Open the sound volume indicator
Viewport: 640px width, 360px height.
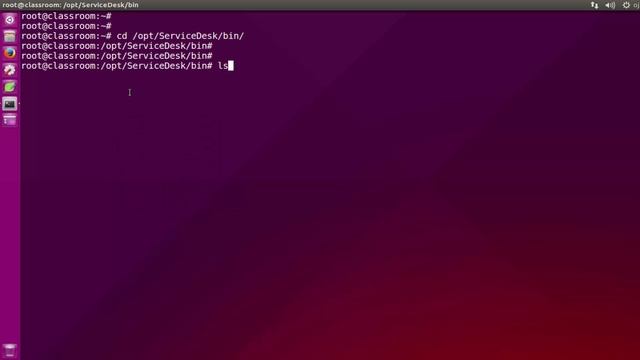[x=610, y=5]
